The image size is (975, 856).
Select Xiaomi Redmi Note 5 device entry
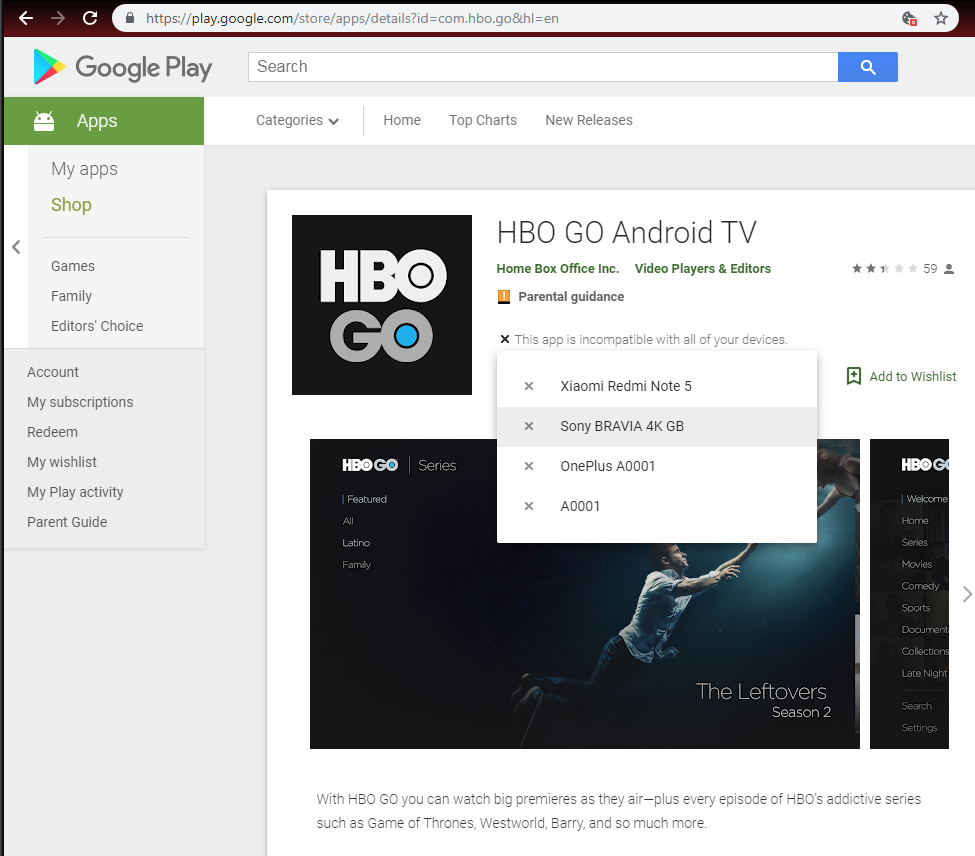pos(625,386)
